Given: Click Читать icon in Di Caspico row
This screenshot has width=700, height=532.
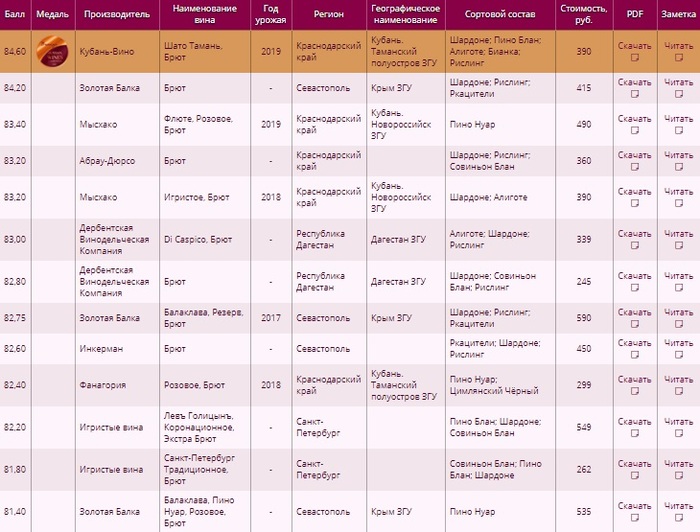Looking at the screenshot, I should [679, 245].
